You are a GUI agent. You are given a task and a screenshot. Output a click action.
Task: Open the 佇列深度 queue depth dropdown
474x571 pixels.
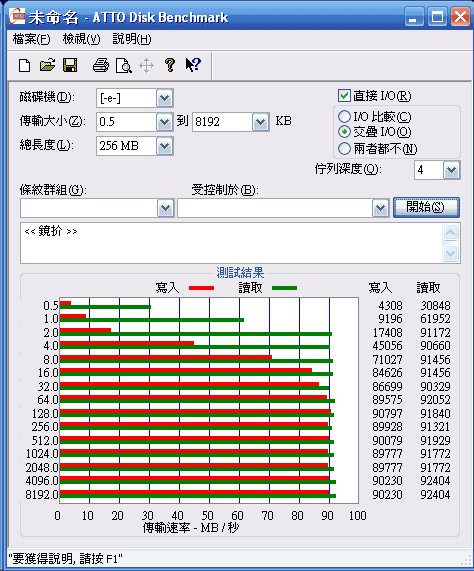click(x=451, y=170)
